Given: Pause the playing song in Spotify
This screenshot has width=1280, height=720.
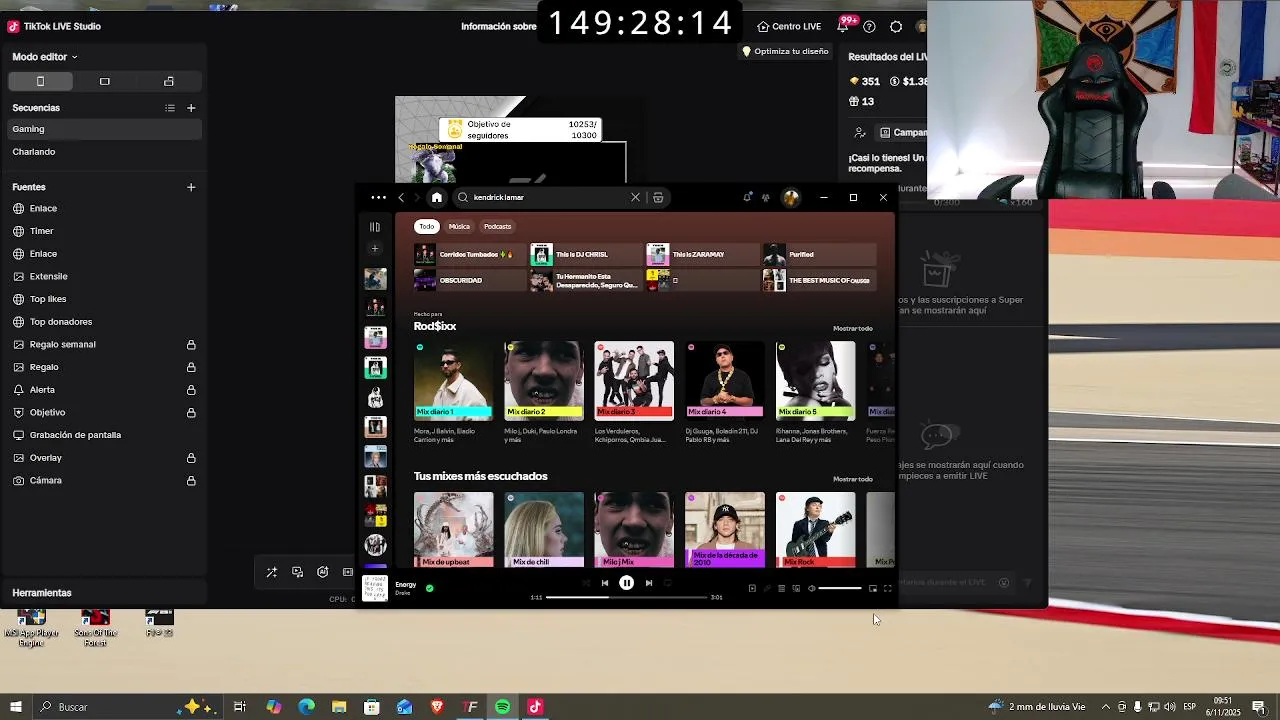Looking at the screenshot, I should click(x=626, y=582).
